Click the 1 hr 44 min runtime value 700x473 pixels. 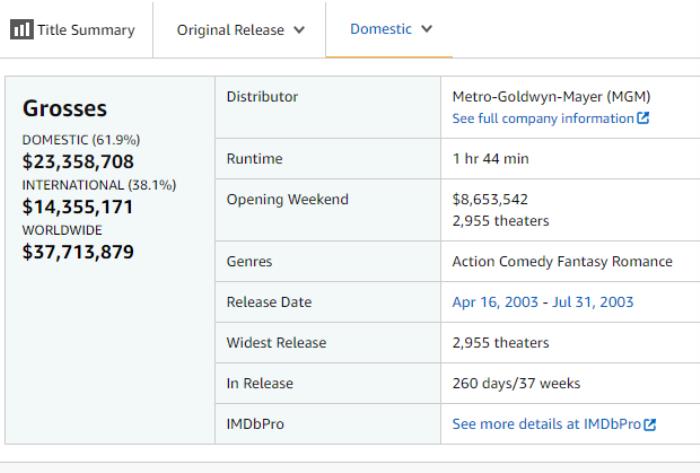490,159
